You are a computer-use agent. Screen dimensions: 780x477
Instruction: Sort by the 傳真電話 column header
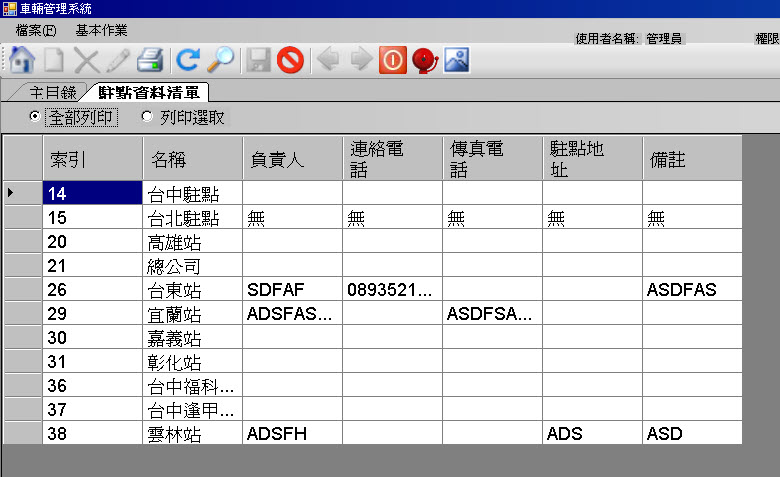tap(492, 159)
